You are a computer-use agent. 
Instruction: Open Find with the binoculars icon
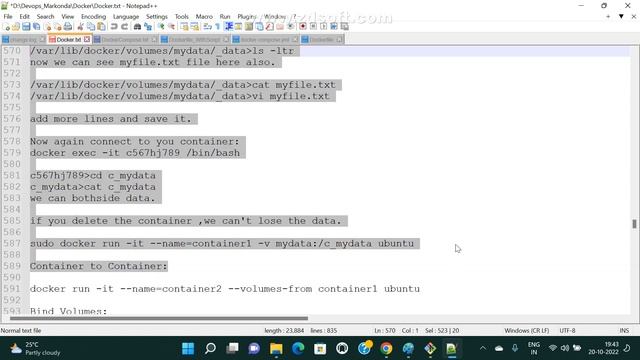tap(137, 27)
